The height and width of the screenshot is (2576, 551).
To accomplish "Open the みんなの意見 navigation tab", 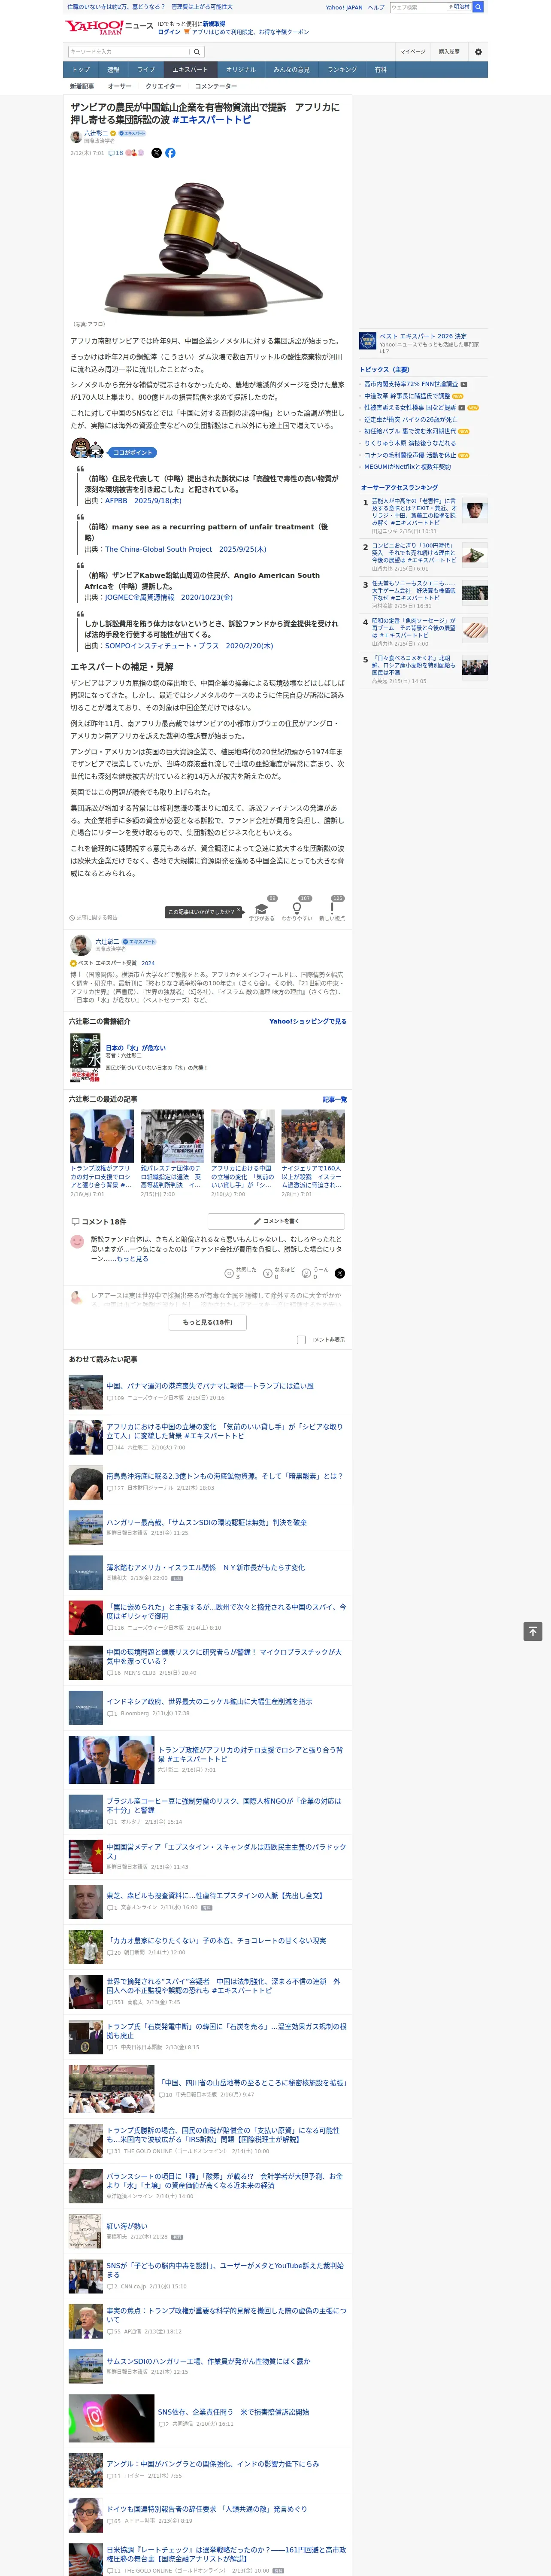I will pyautogui.click(x=292, y=70).
